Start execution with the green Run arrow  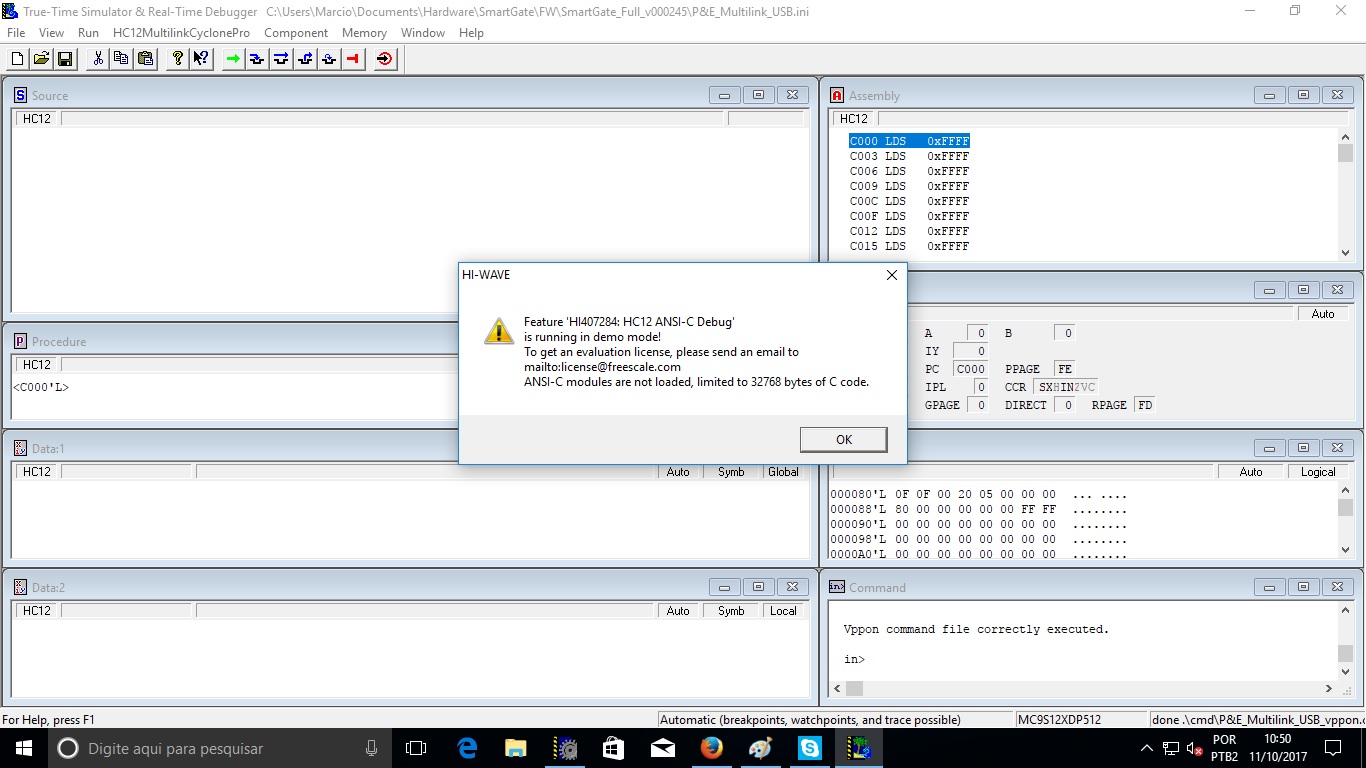[233, 59]
